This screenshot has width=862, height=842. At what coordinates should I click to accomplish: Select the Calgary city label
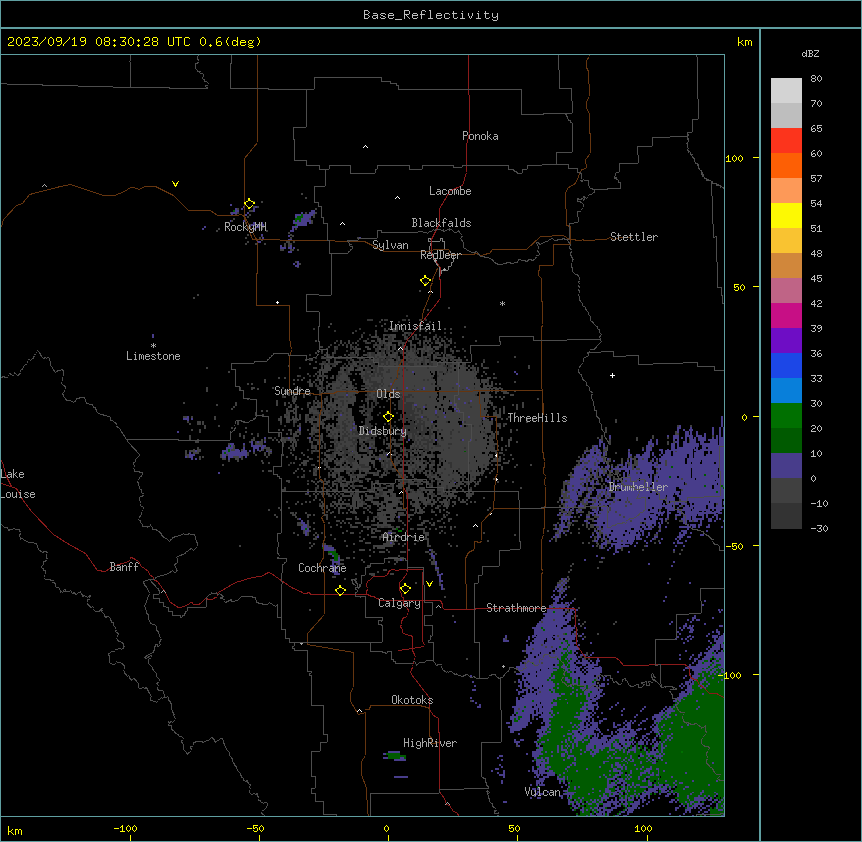point(399,603)
